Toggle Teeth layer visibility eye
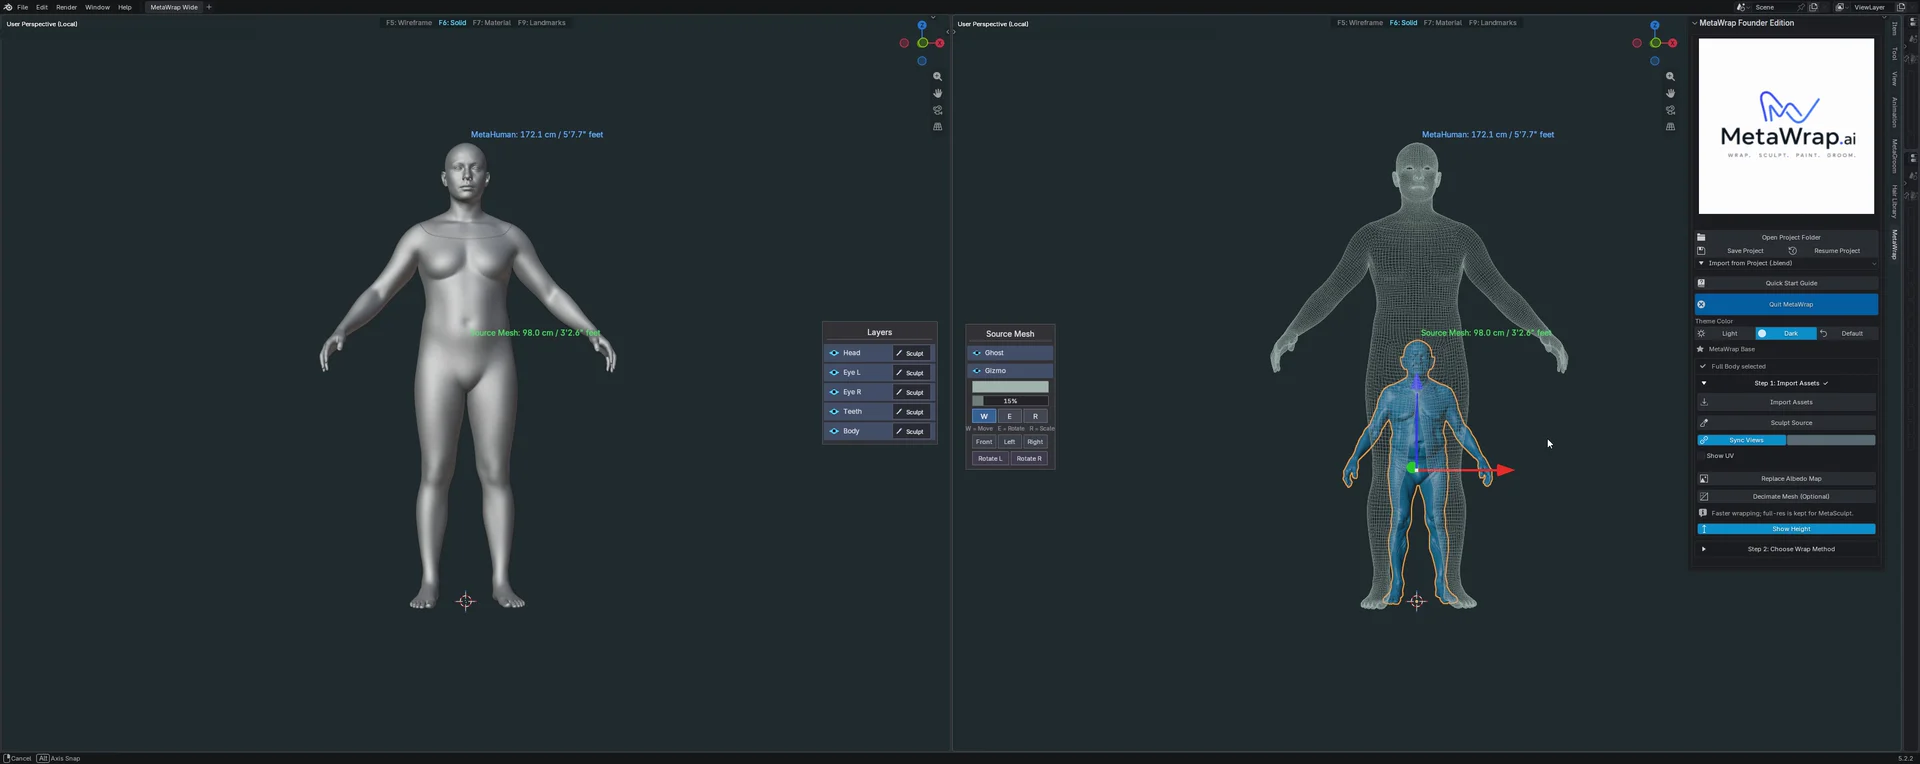The height and width of the screenshot is (764, 1920). (834, 411)
